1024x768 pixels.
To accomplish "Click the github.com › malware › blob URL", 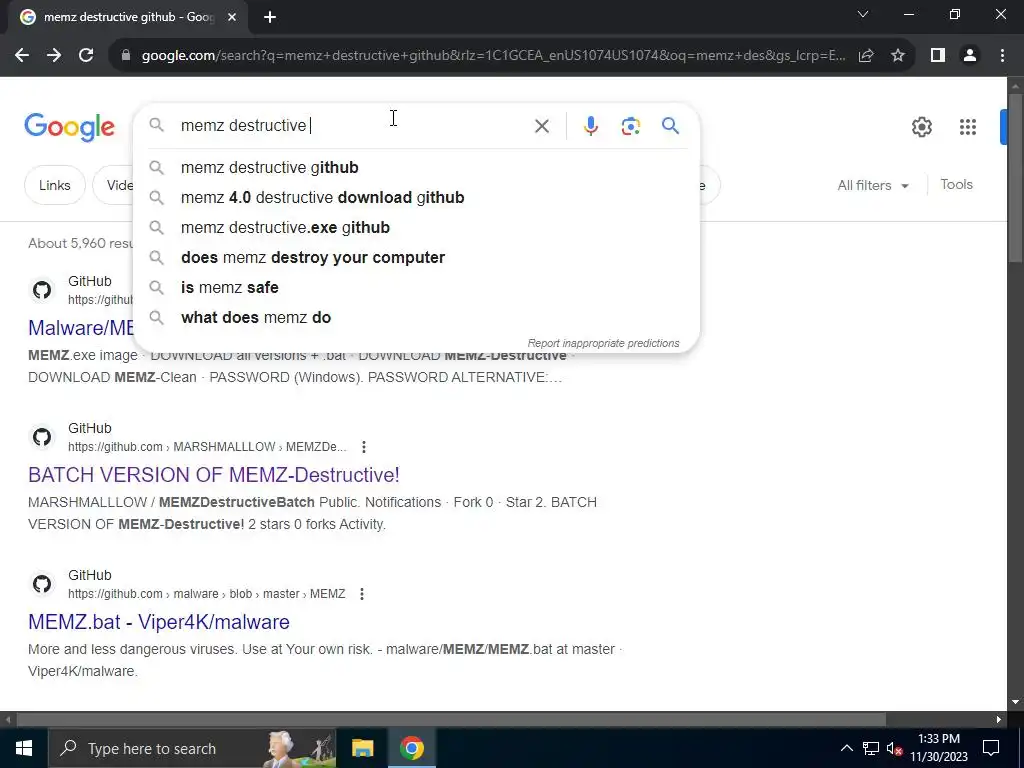I will point(206,594).
